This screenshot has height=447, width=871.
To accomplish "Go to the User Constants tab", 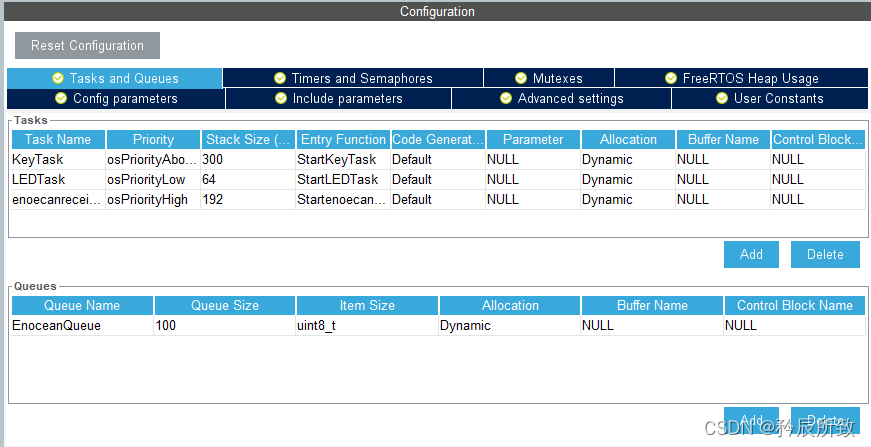I will (769, 98).
